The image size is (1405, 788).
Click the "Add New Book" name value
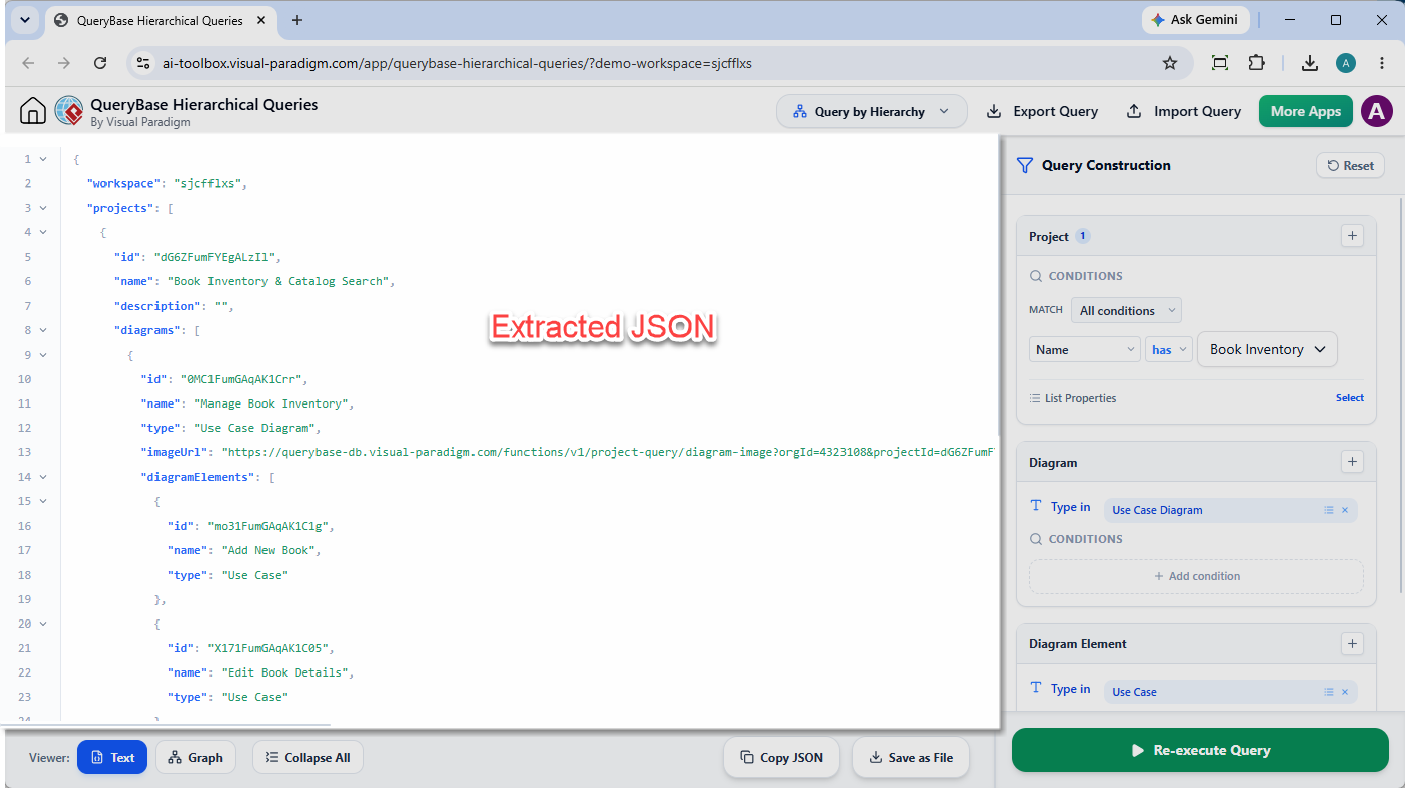coord(268,550)
